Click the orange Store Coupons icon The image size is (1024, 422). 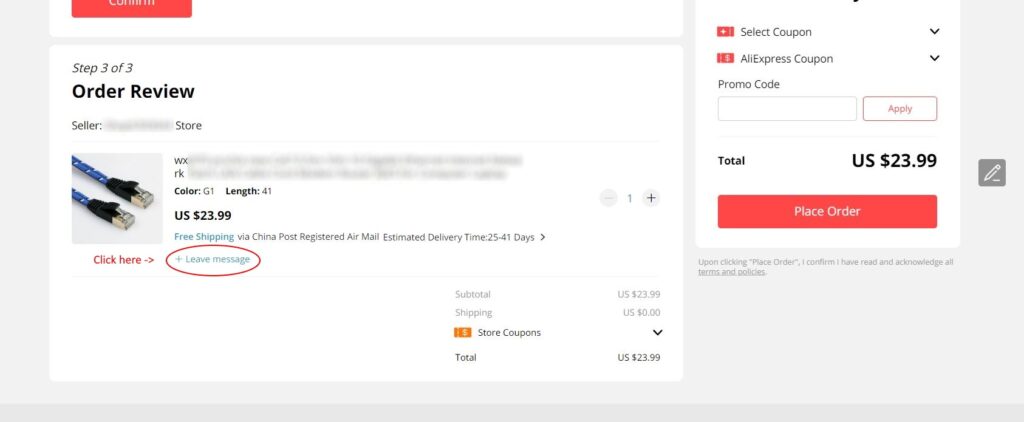click(462, 333)
